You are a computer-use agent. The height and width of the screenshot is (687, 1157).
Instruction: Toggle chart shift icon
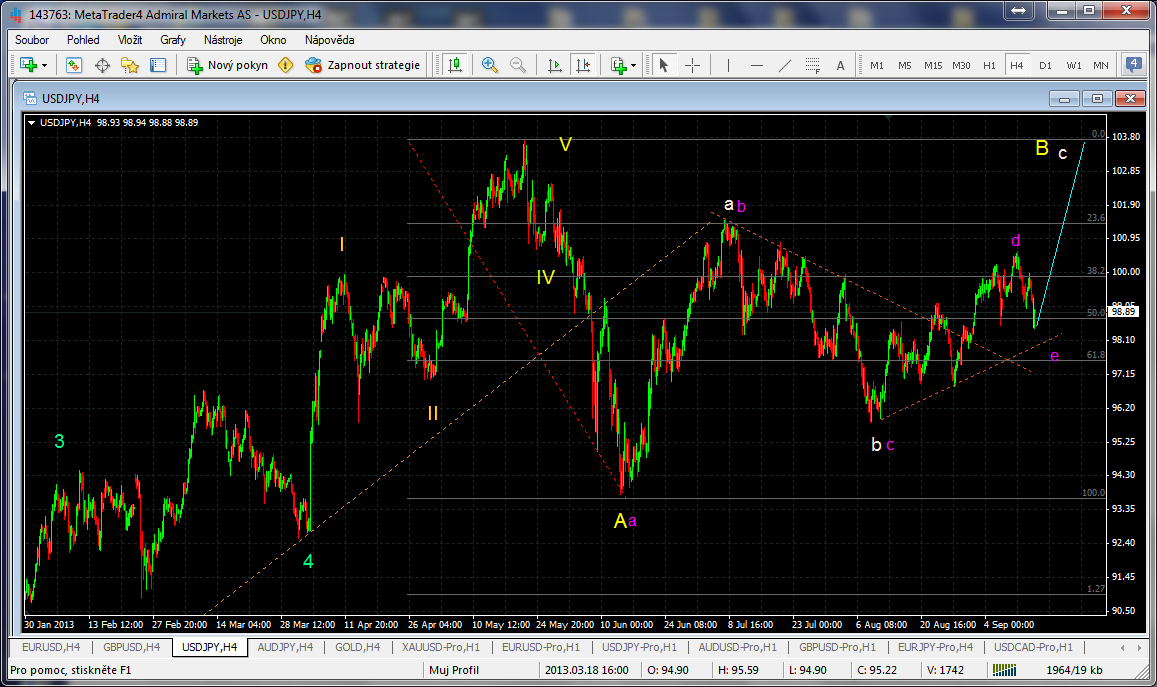tap(583, 65)
